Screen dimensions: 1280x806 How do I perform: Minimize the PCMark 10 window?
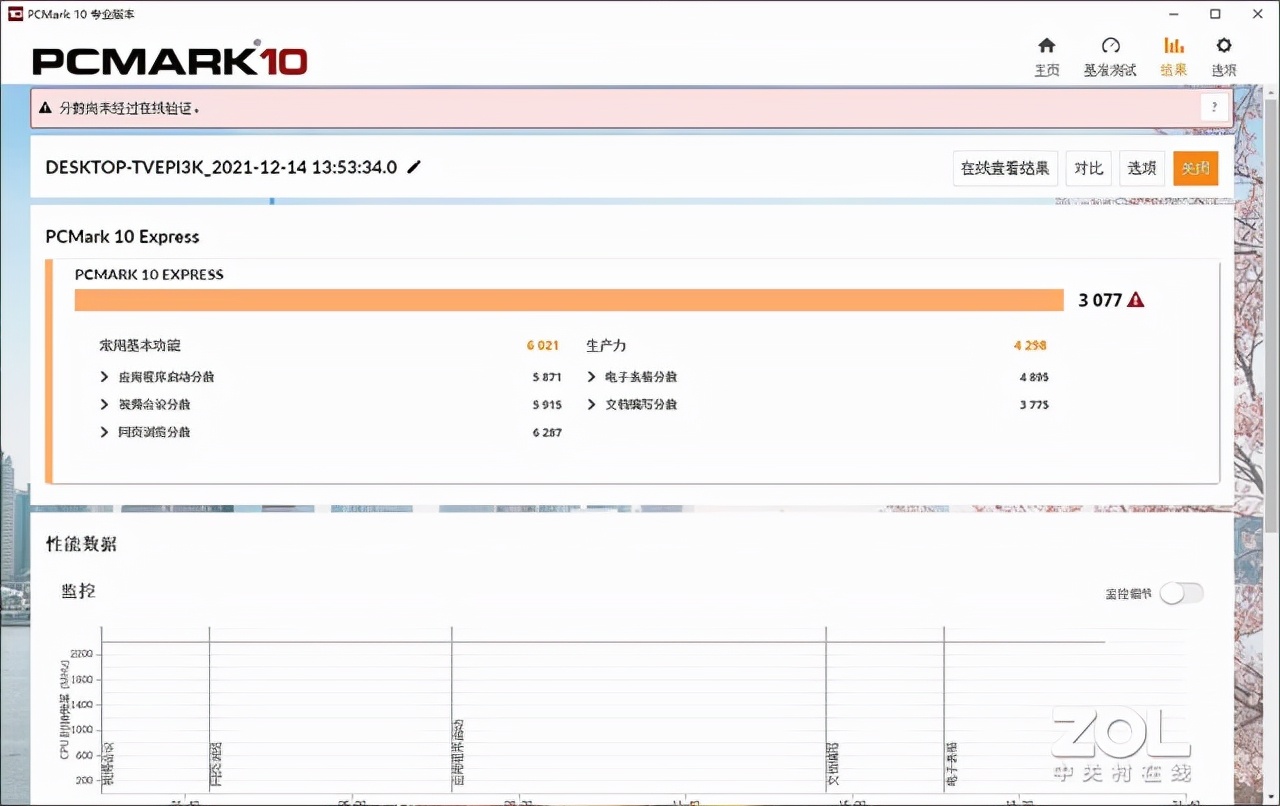click(x=1172, y=14)
